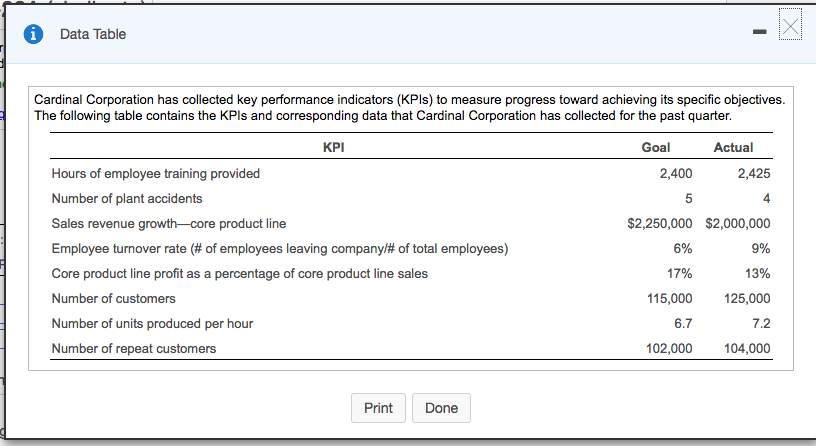Minimize the Data Table dialog with the dash
This screenshot has height=446, width=816.
(759, 32)
